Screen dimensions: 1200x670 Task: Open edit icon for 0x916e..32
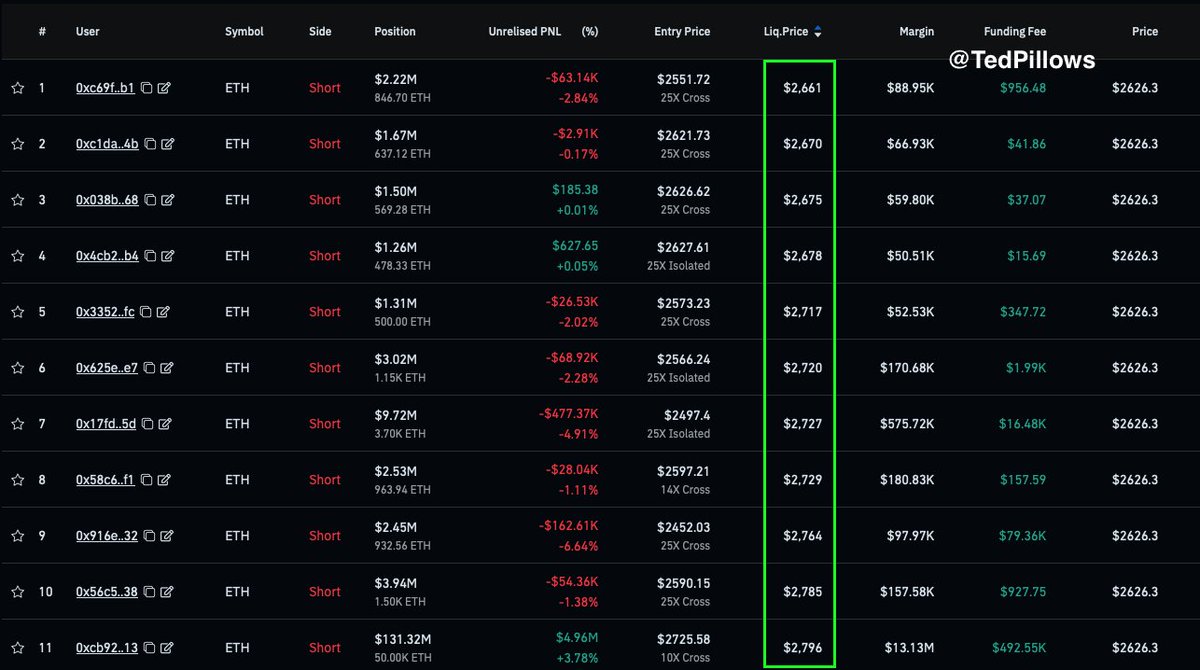pyautogui.click(x=164, y=536)
